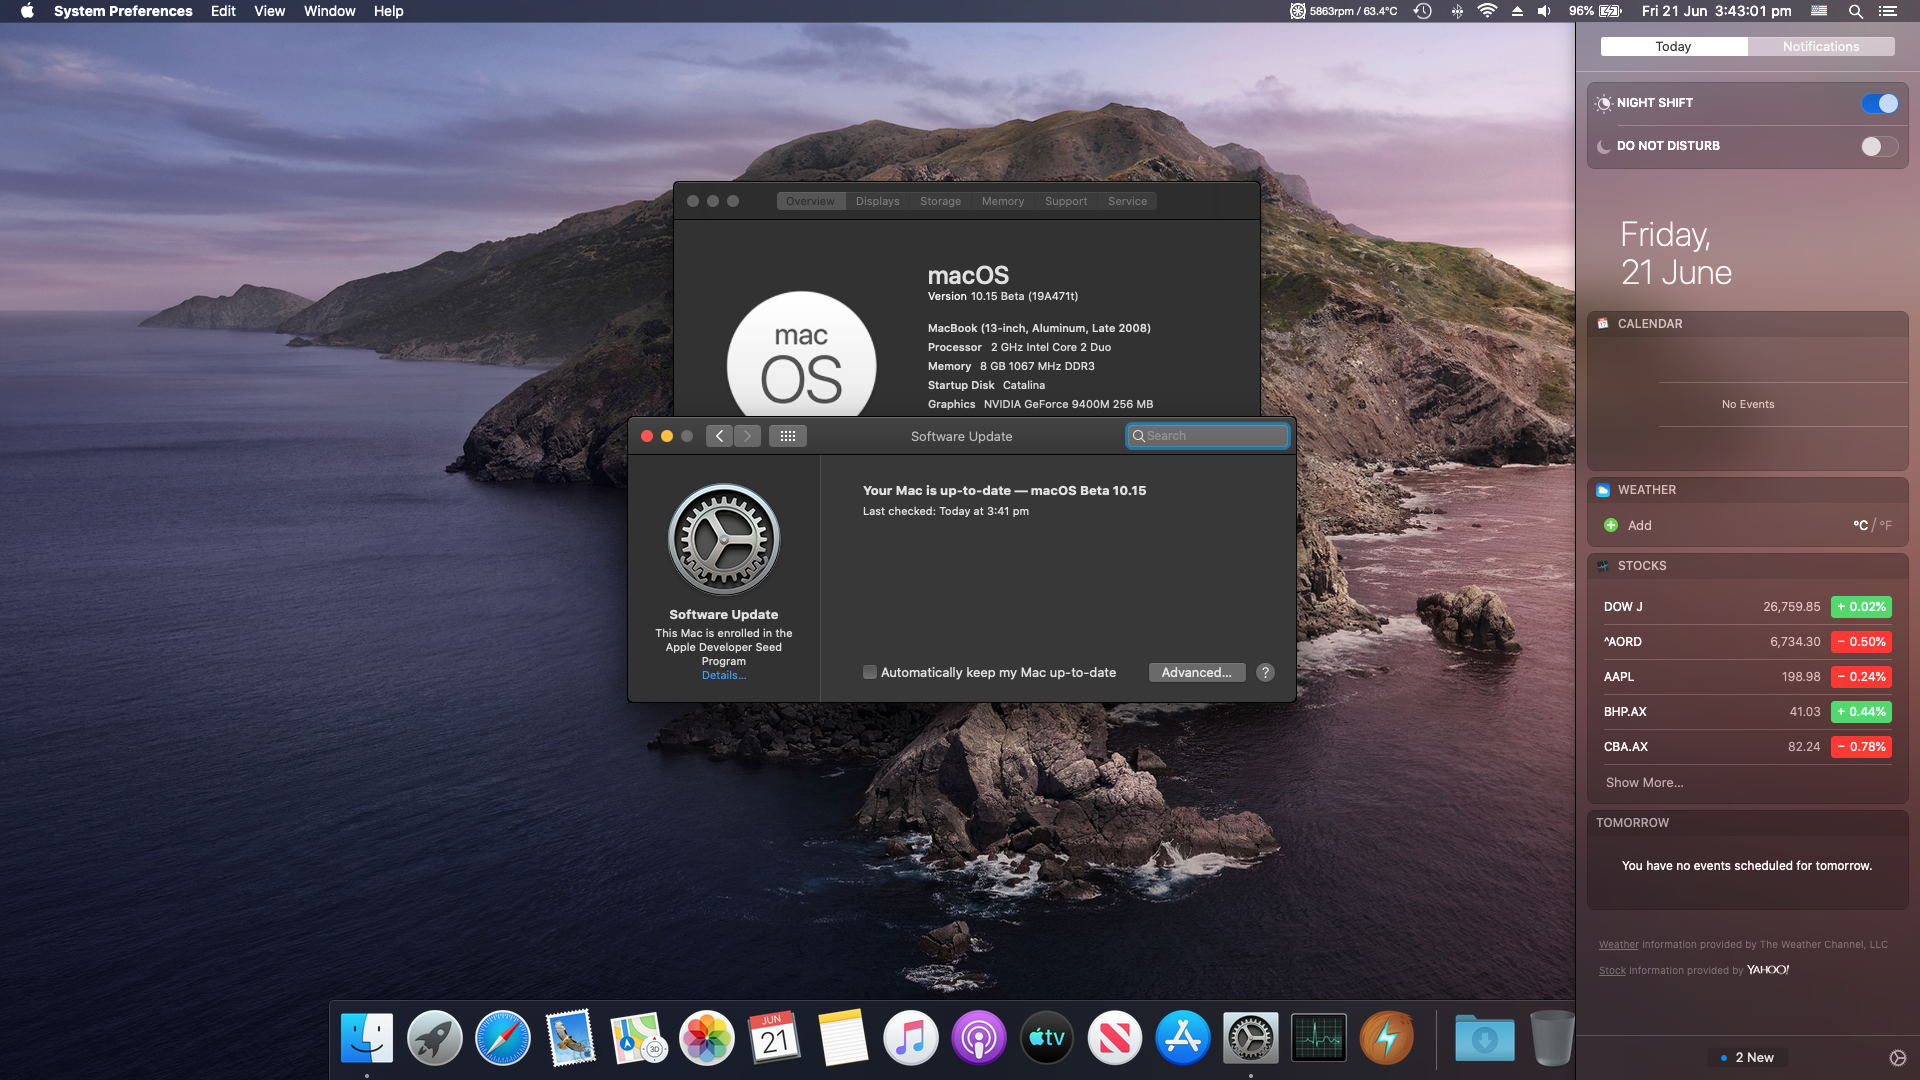Viewport: 1920px width, 1080px height.
Task: Expand Show More in Stocks widget
Action: (1644, 783)
